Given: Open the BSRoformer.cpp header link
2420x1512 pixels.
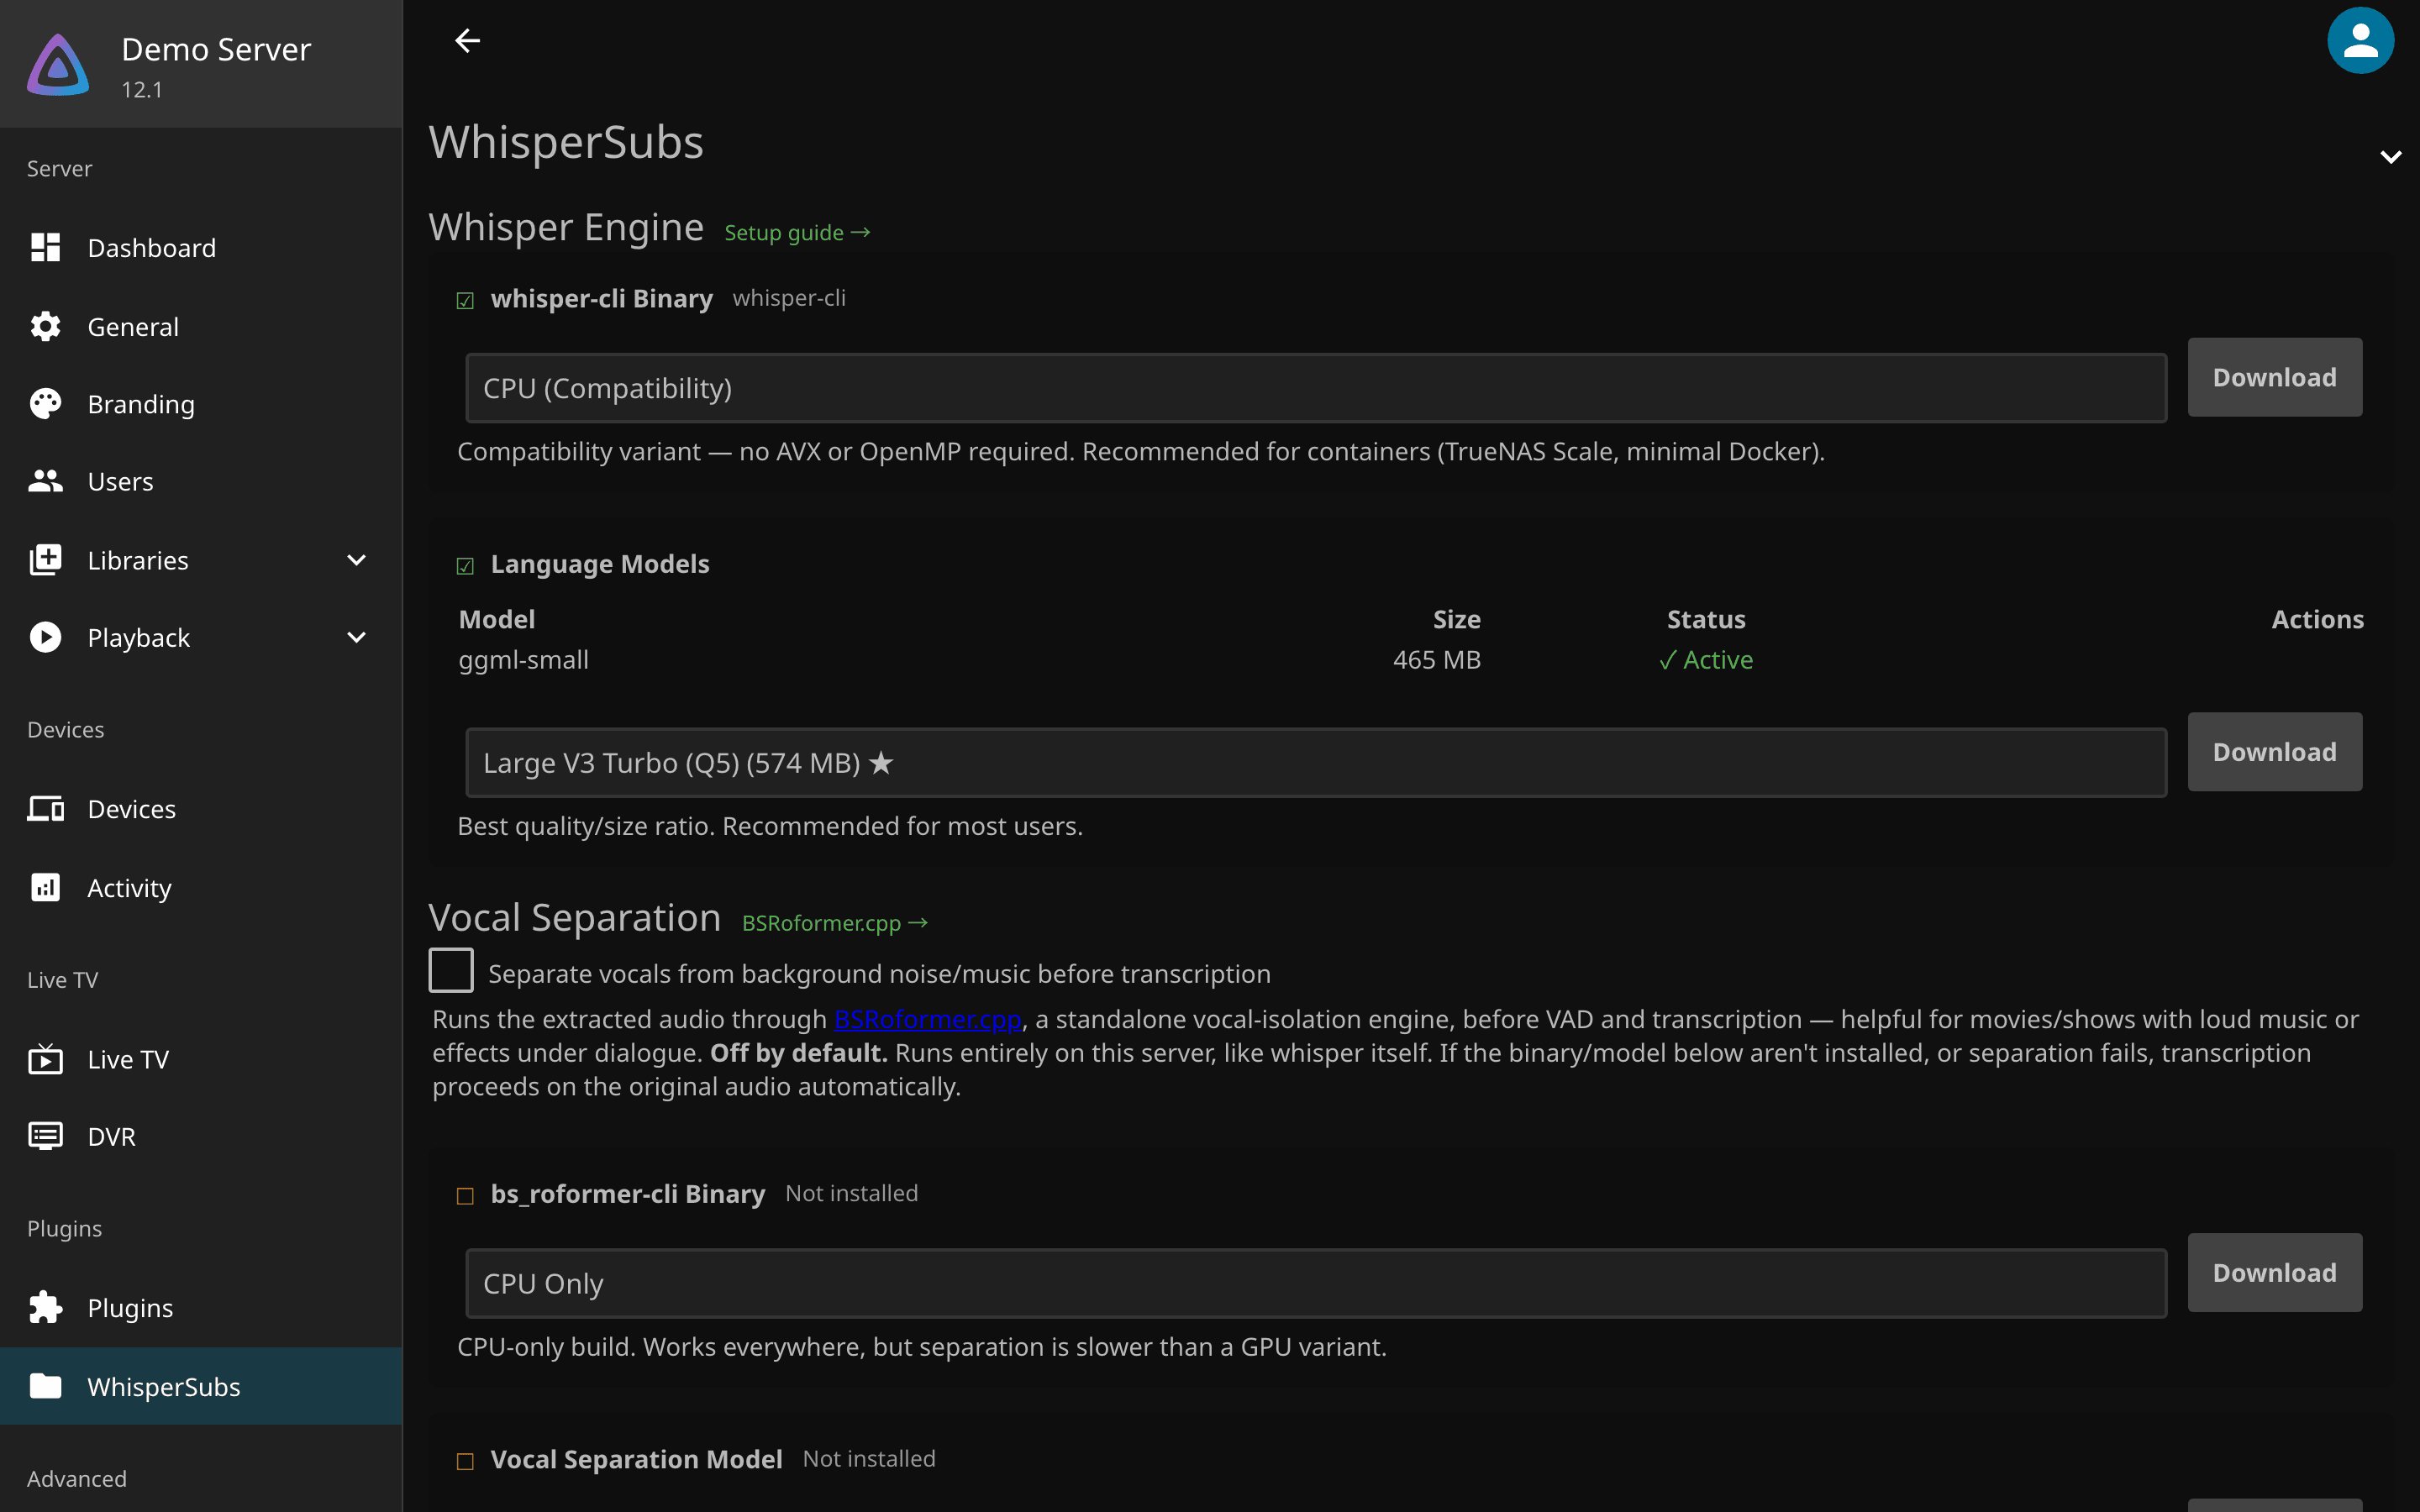Looking at the screenshot, I should 835,923.
